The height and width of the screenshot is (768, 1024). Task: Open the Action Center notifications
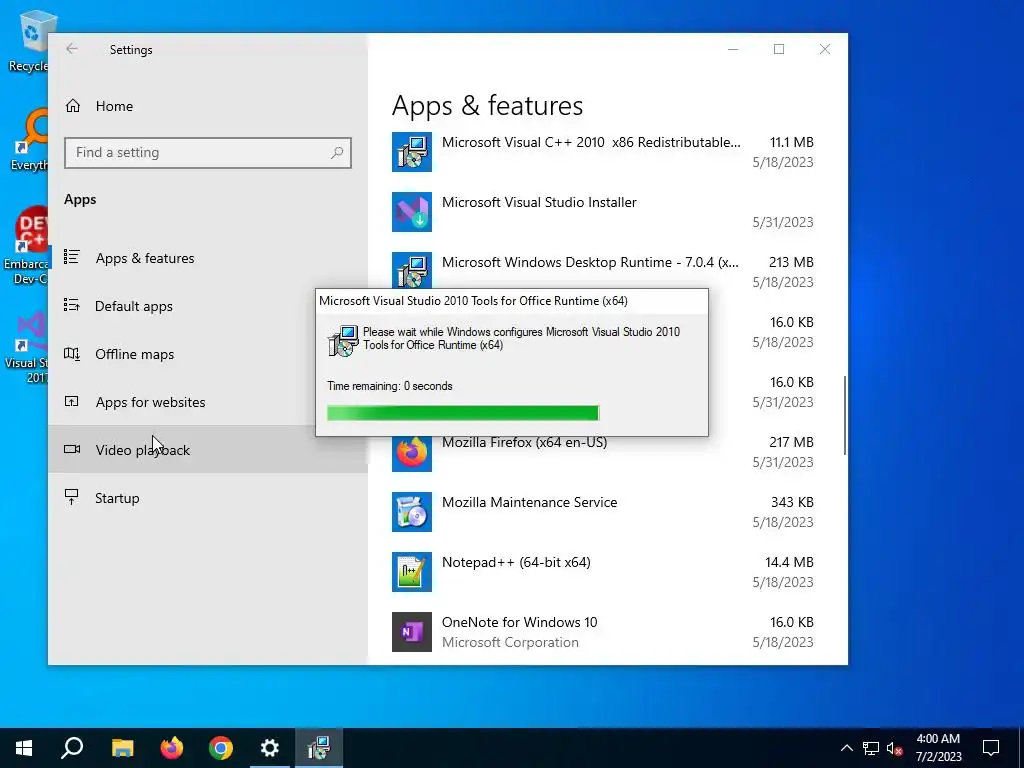(991, 748)
